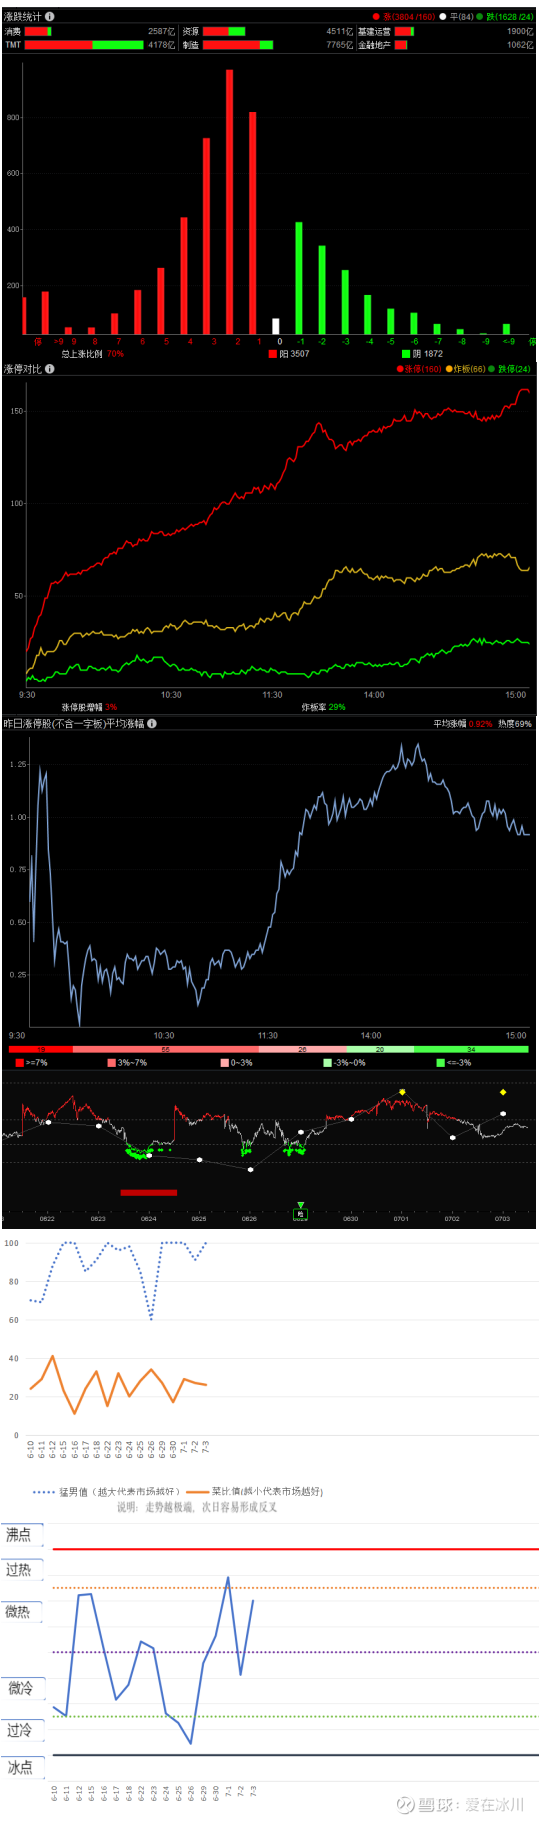The width and height of the screenshot is (540, 1821).
Task: Click the red >=7% legend swatch
Action: 20,1062
